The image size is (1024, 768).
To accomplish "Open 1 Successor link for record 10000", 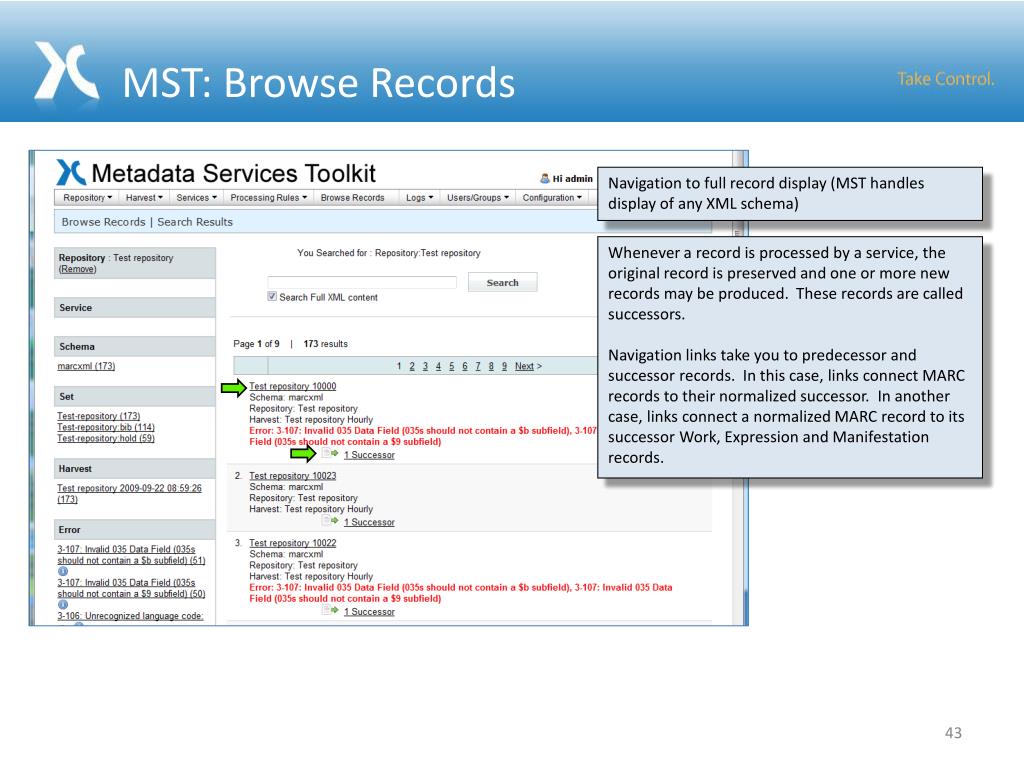I will pos(369,455).
